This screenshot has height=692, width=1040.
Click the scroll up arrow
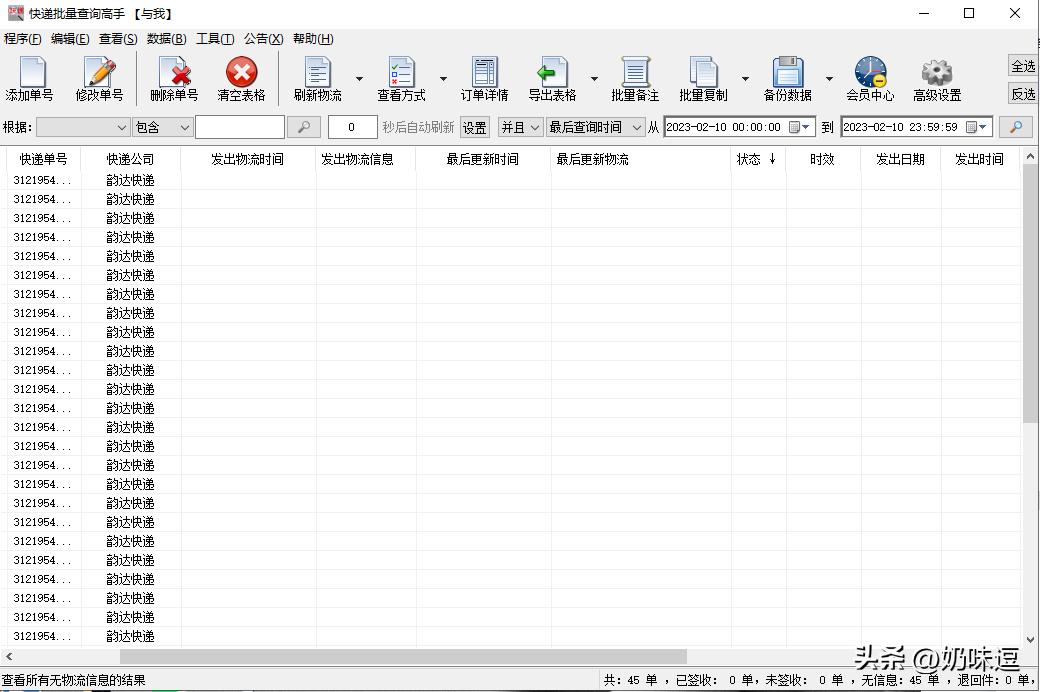pyautogui.click(x=1030, y=157)
